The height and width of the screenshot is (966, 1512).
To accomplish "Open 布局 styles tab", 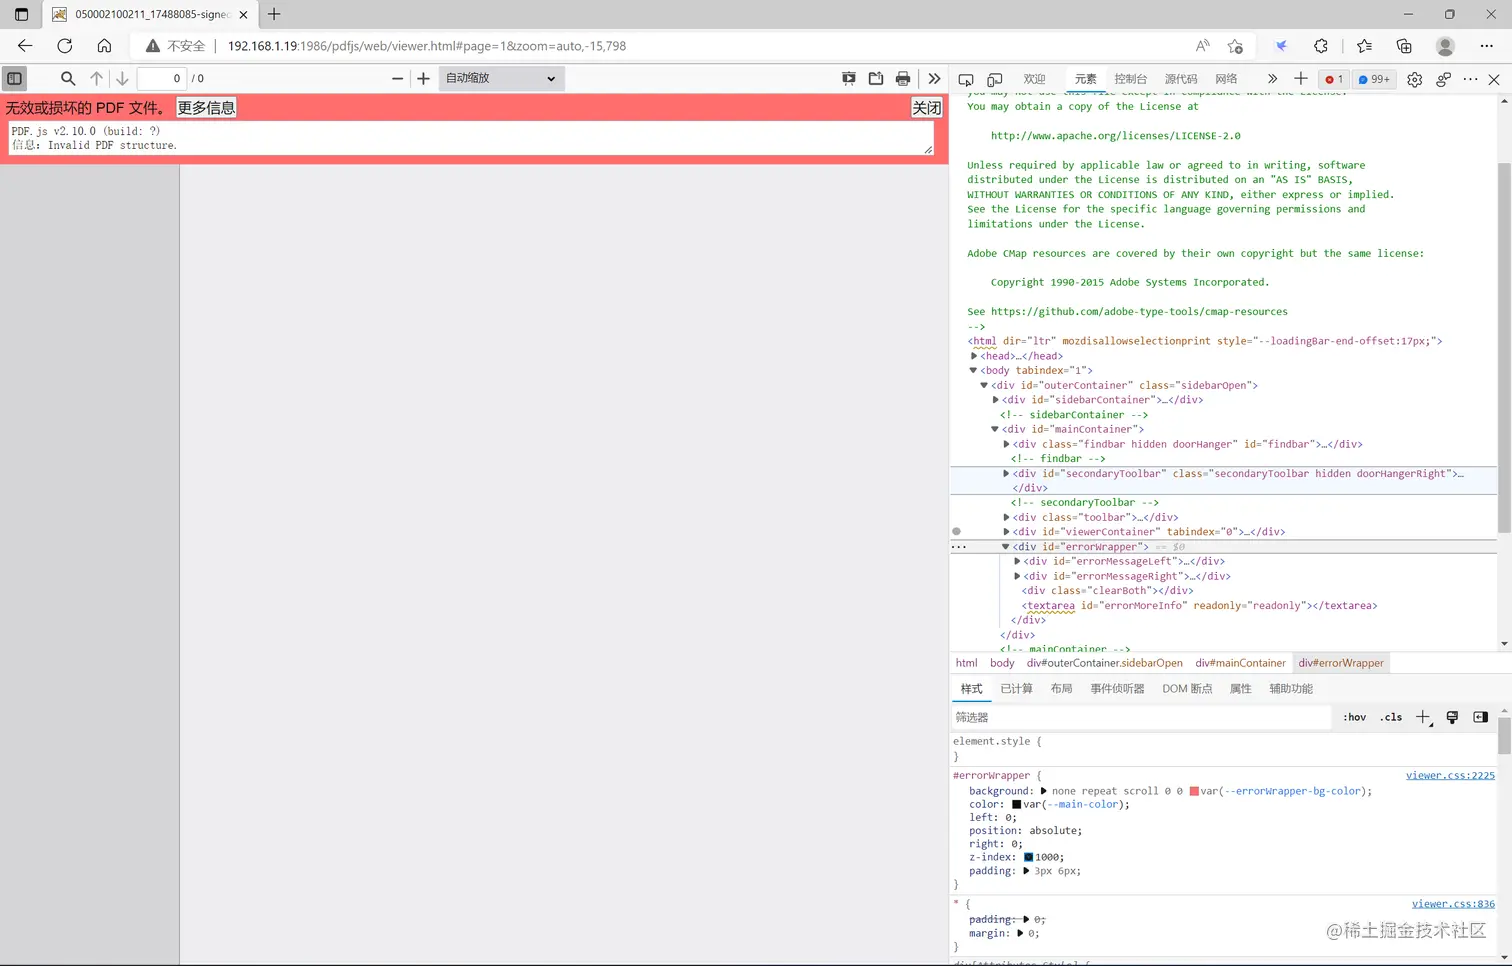I will pos(1061,689).
